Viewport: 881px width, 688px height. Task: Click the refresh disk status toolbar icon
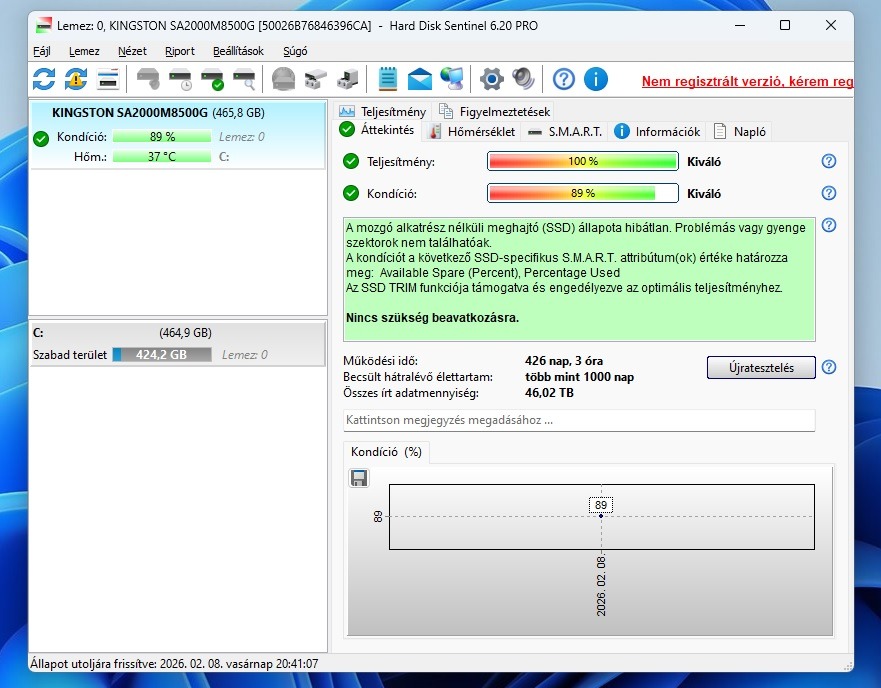tap(44, 79)
